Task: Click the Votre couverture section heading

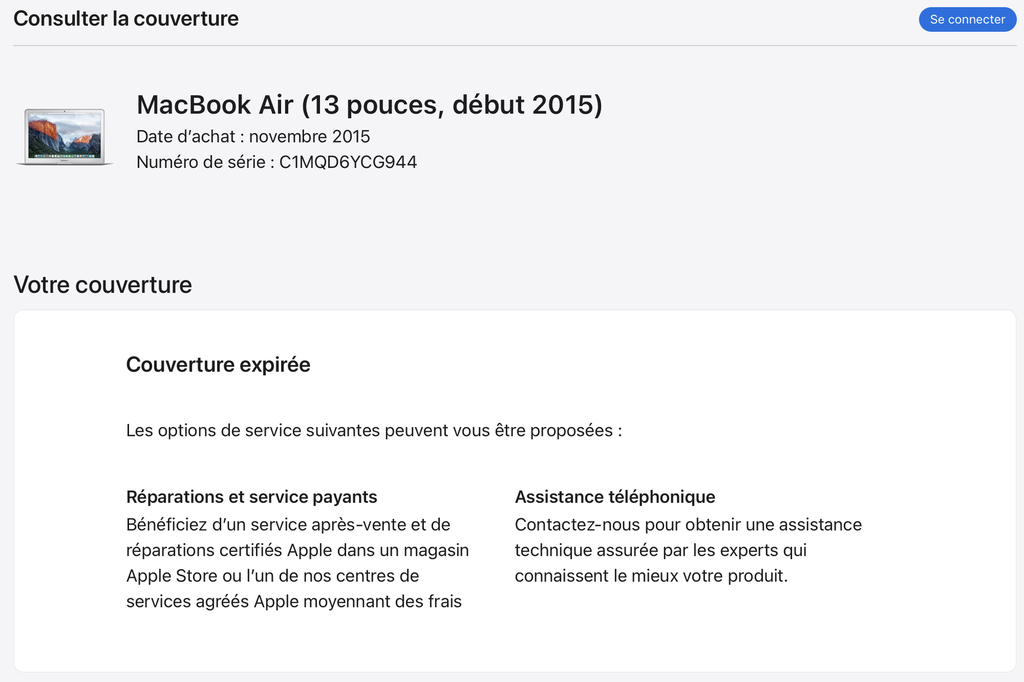Action: [x=103, y=285]
